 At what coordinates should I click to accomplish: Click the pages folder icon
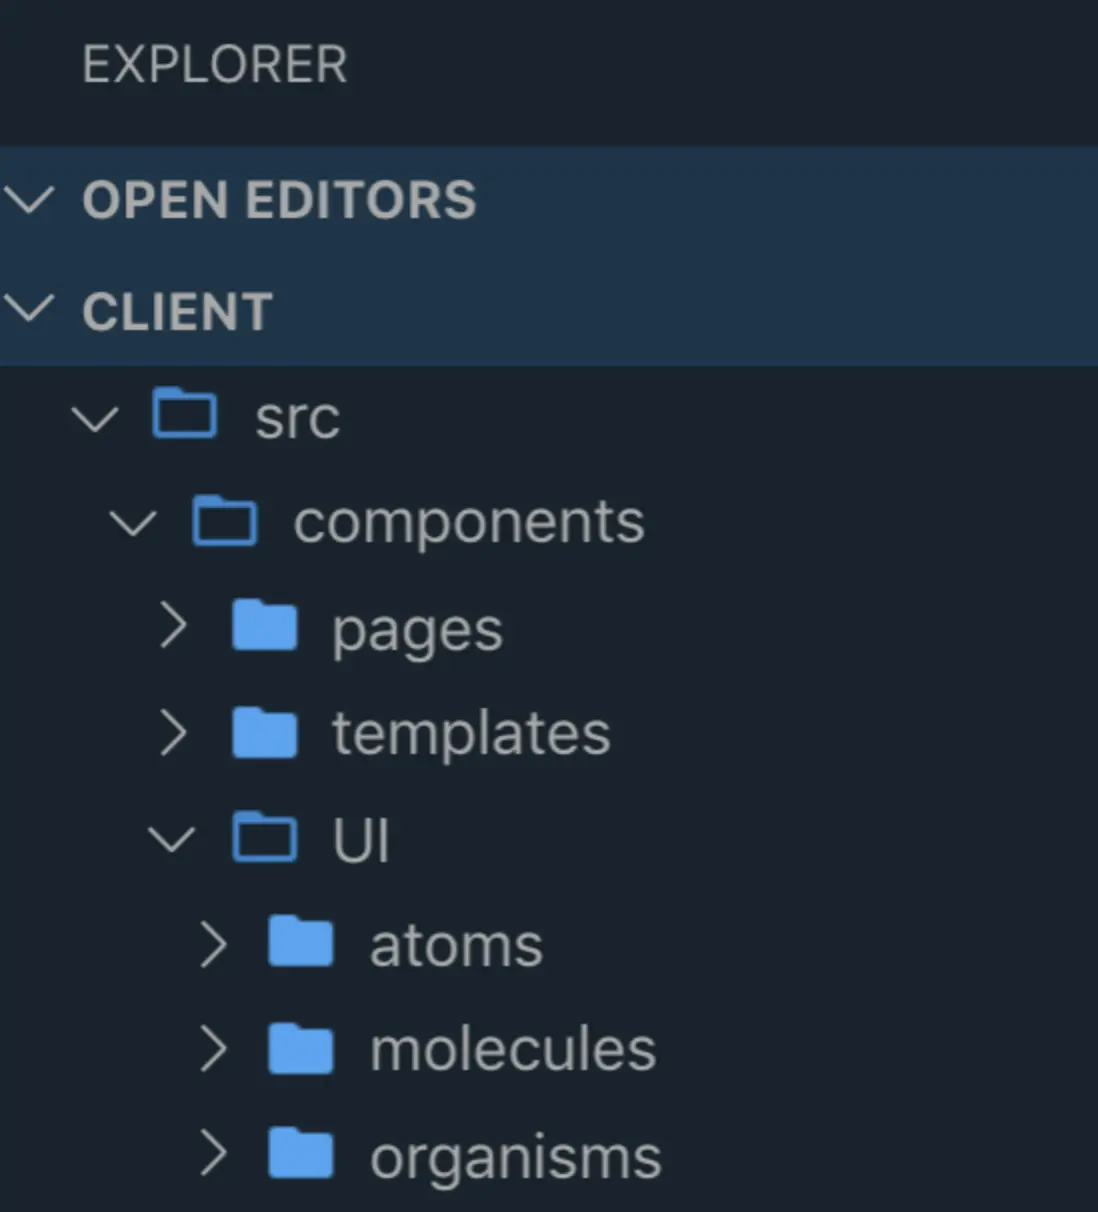click(x=264, y=625)
